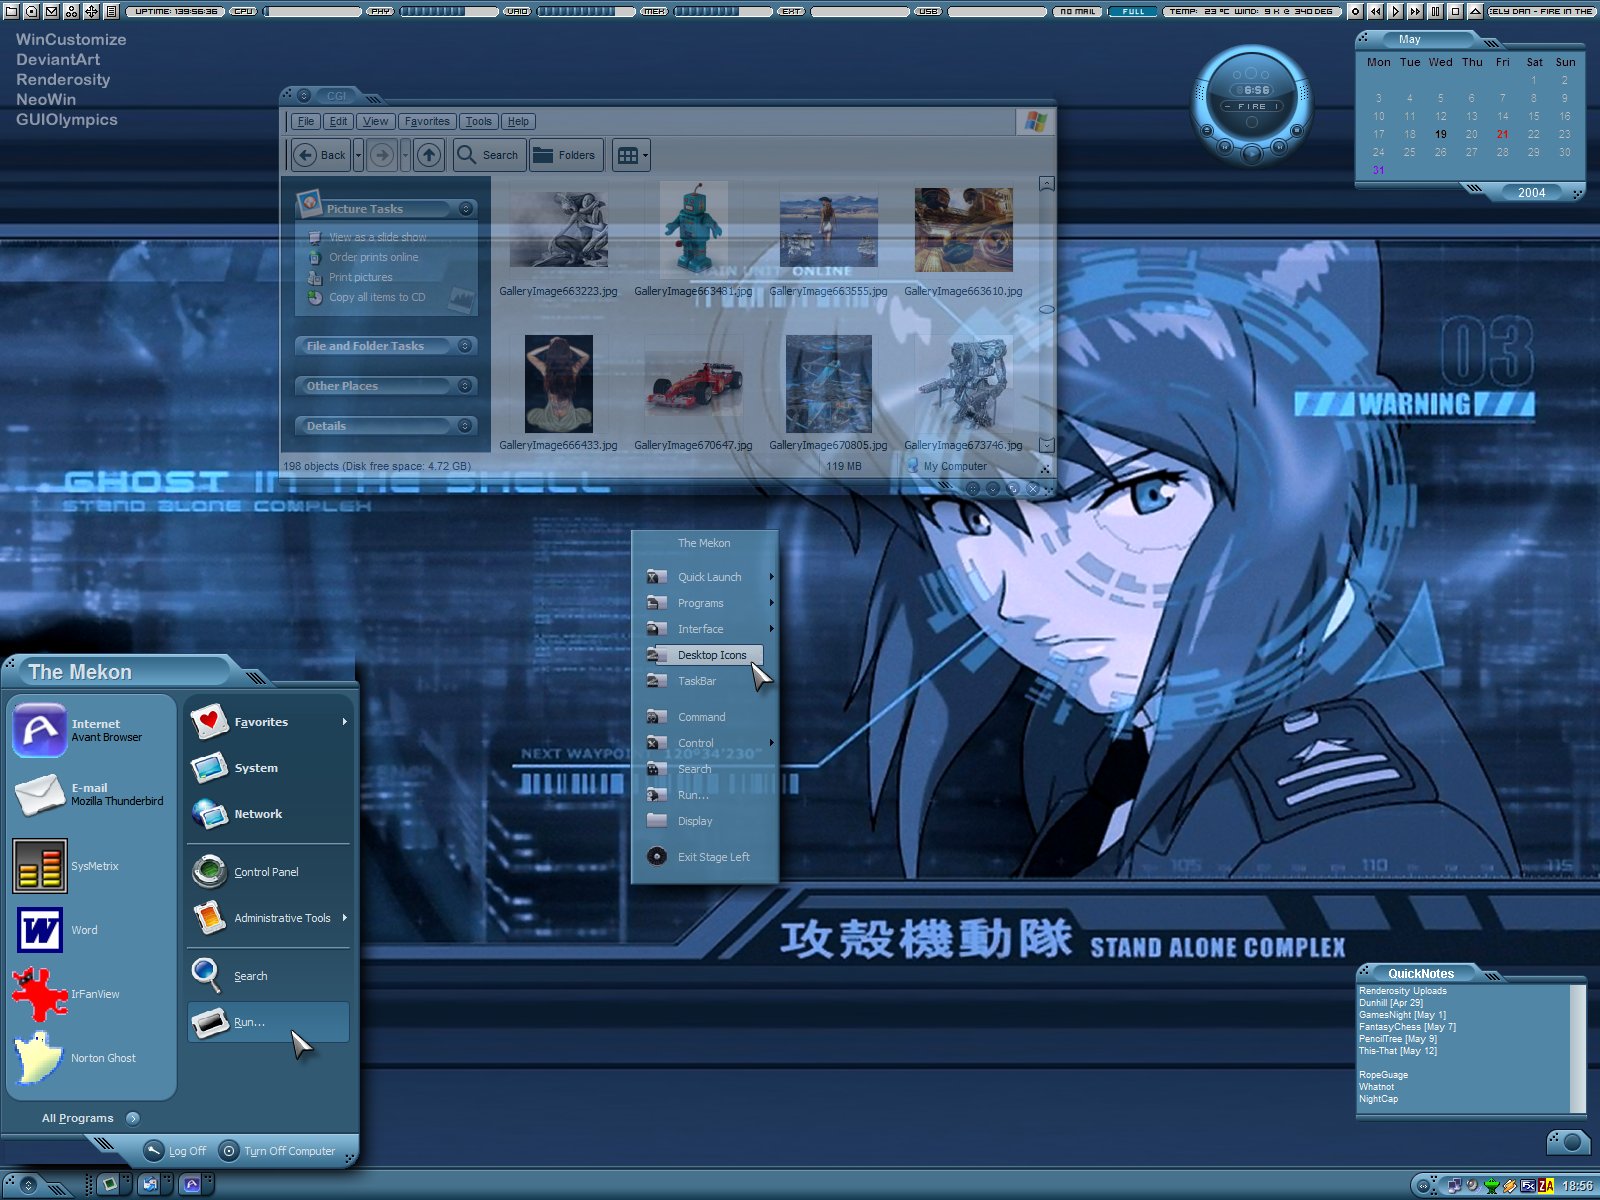Image resolution: width=1600 pixels, height=1200 pixels.
Task: Open Control Panel from start menu
Action: [x=268, y=872]
